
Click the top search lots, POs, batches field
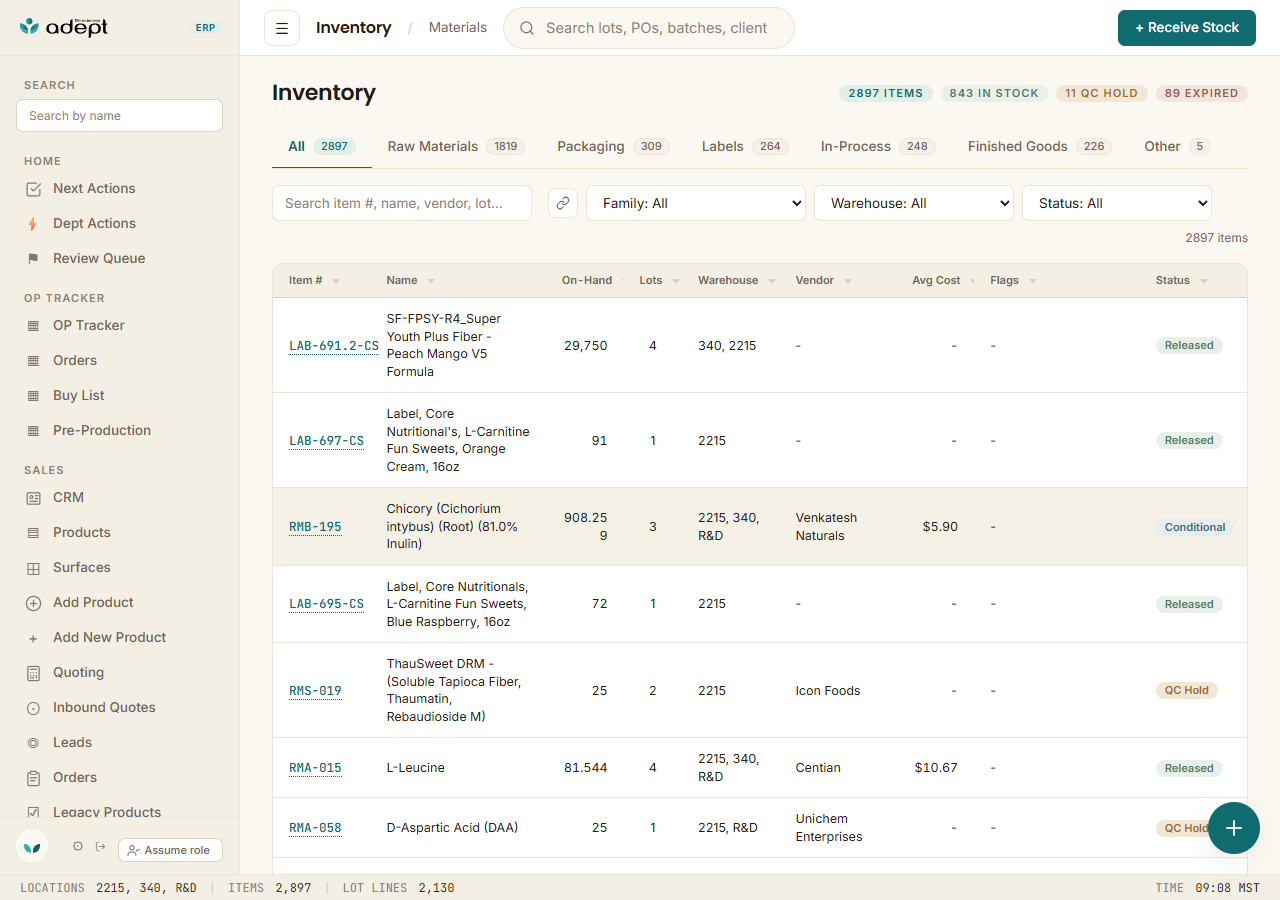click(x=649, y=28)
